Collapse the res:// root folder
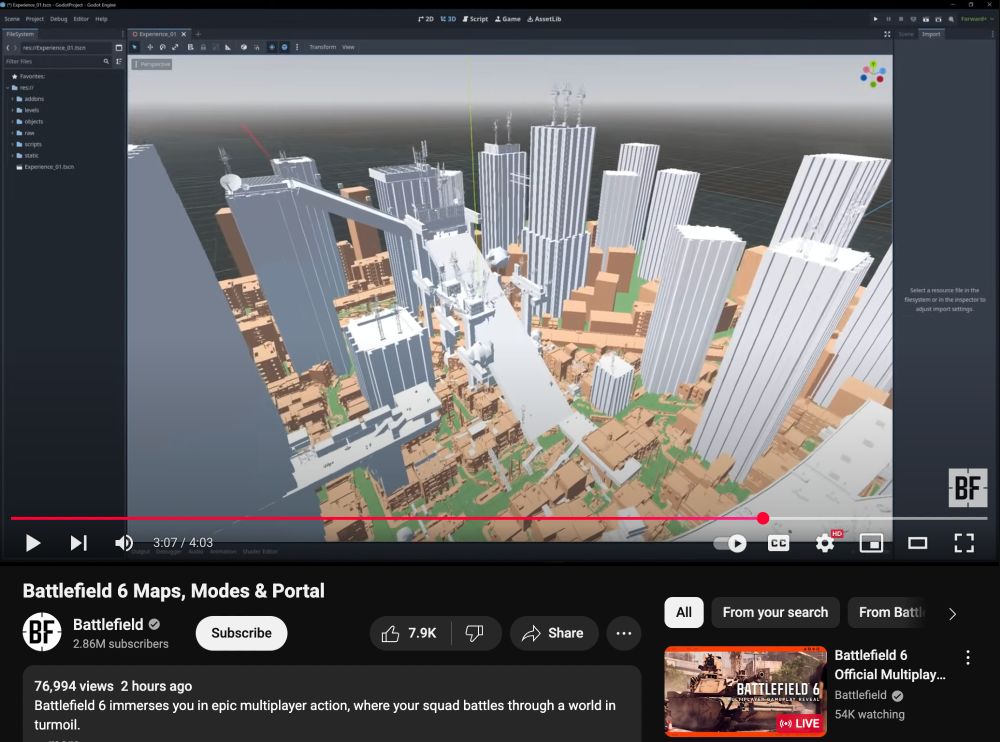 8,87
